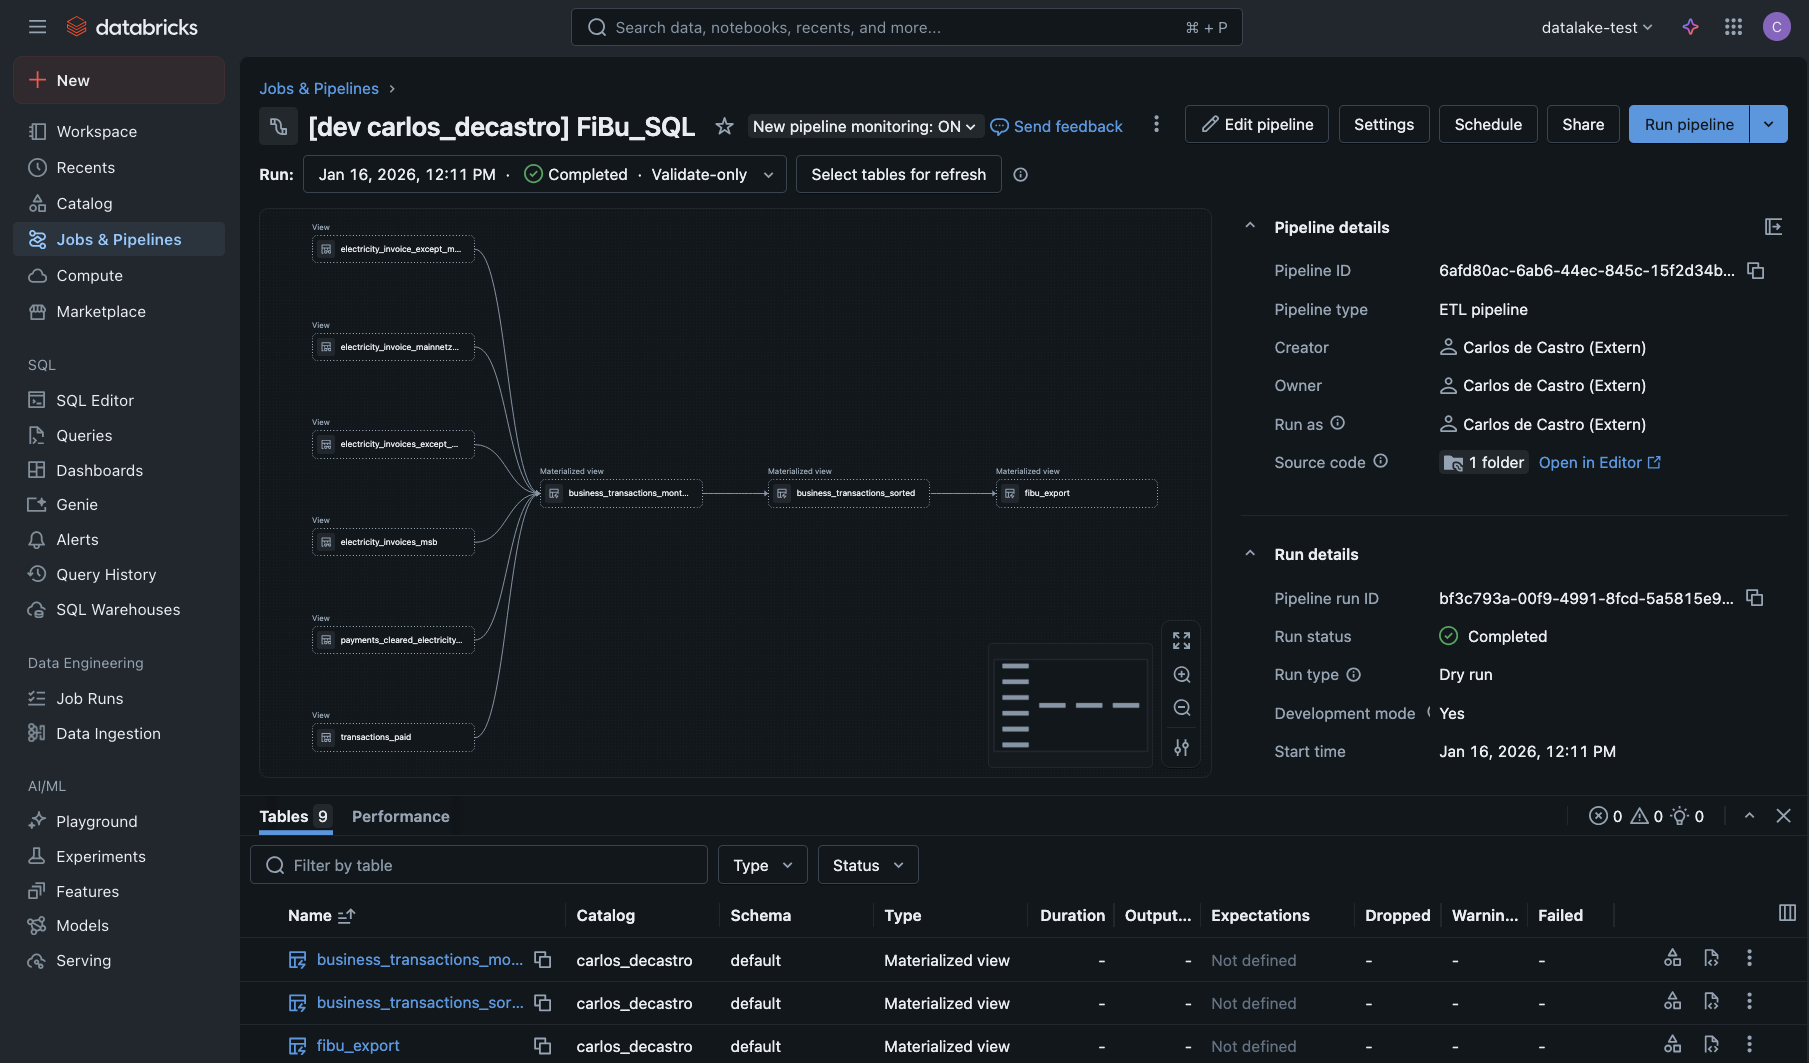Open the apps grid menu
1809x1063 pixels.
tap(1734, 27)
